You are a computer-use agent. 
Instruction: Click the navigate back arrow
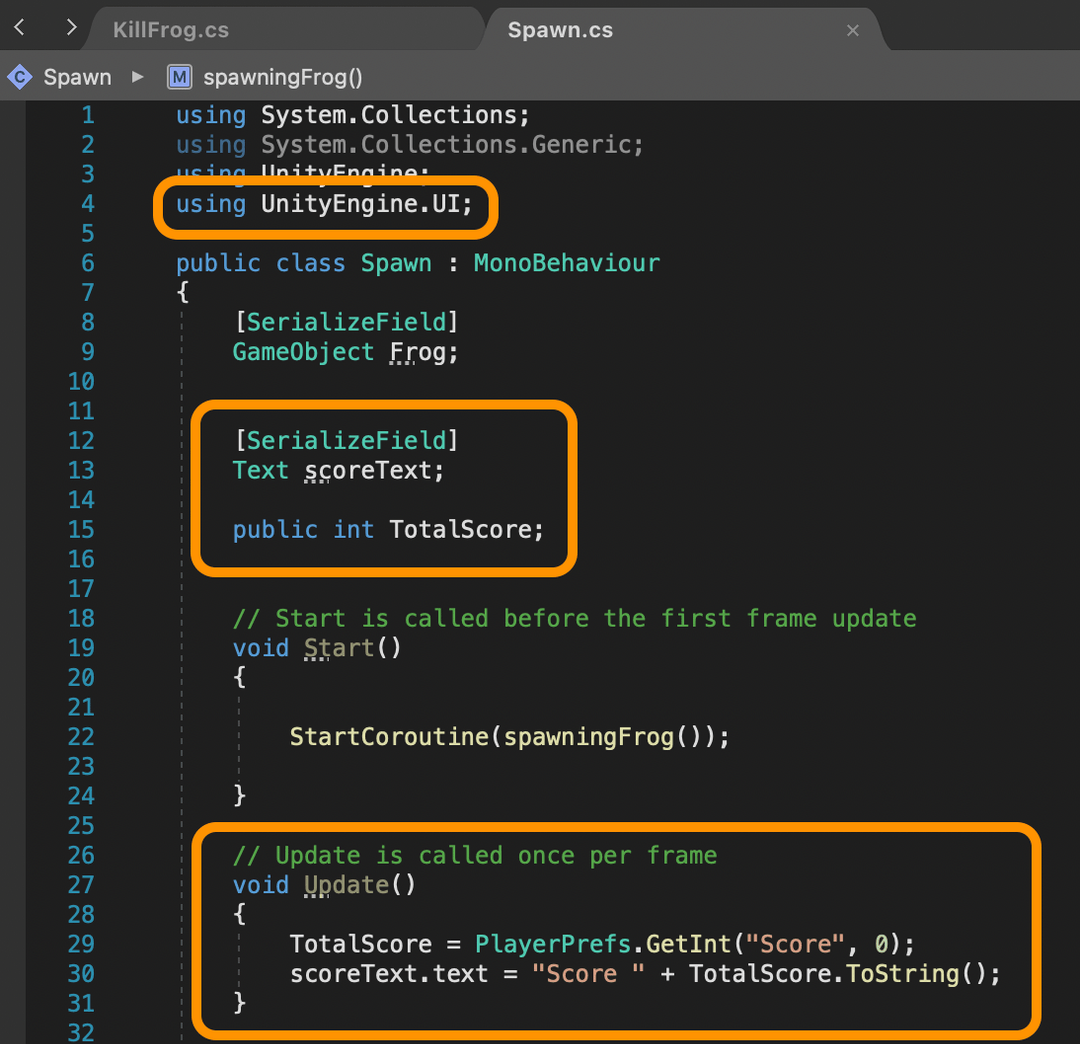(19, 28)
